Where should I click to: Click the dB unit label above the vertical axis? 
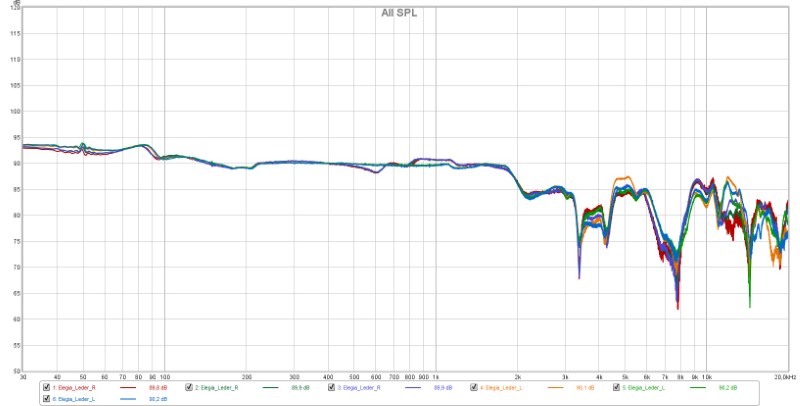18,3
